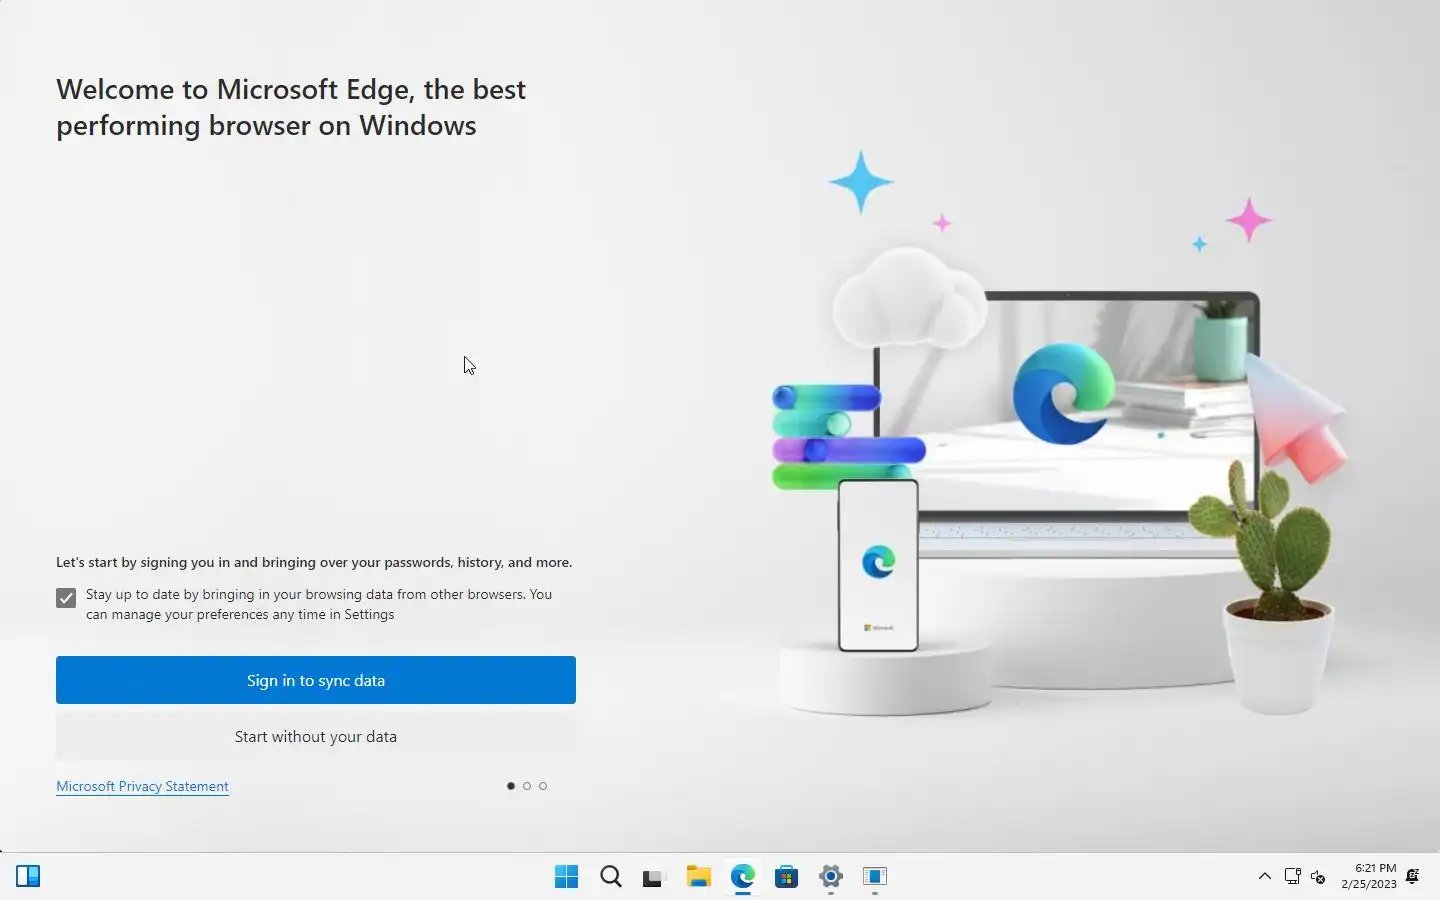The image size is (1440, 900).
Task: Open the clock and date flyout
Action: tap(1369, 876)
